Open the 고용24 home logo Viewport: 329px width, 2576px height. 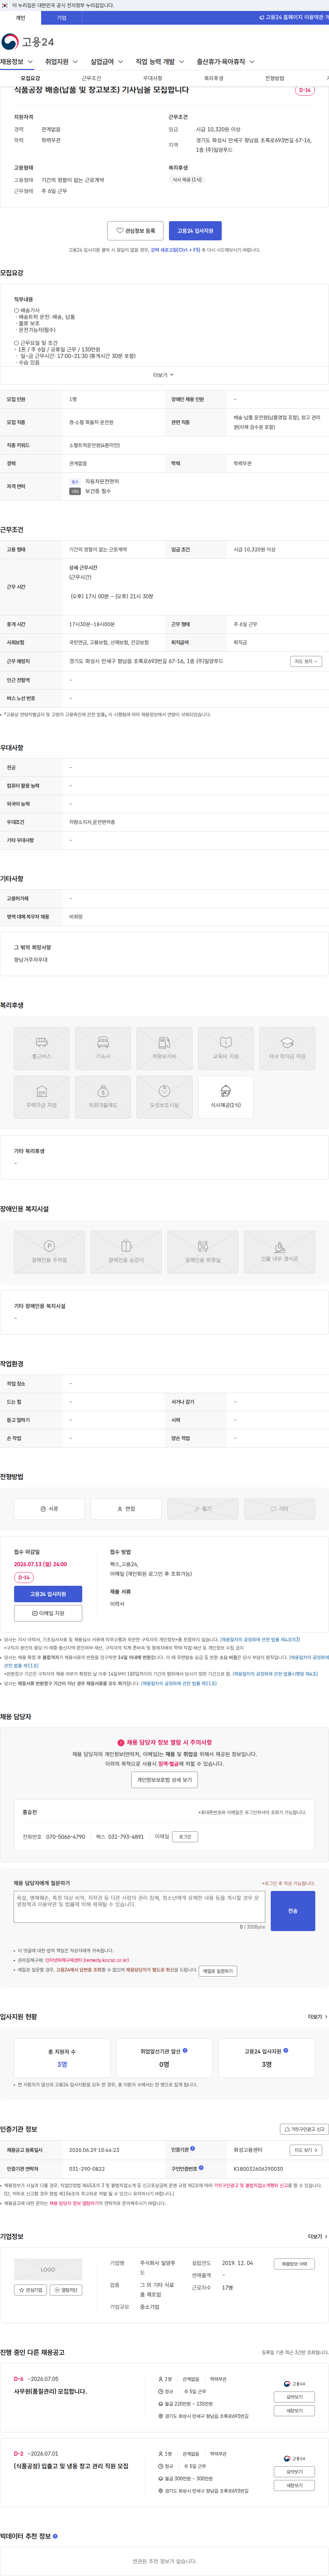[28, 41]
